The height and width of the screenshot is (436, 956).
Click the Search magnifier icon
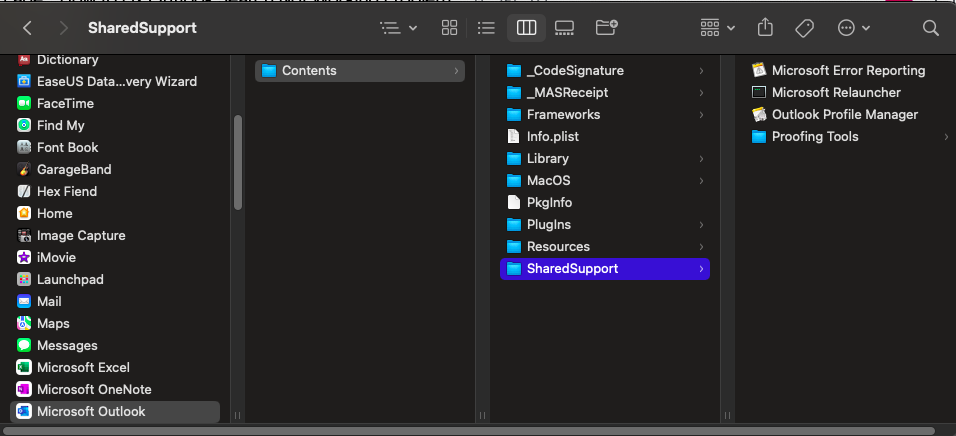pyautogui.click(x=930, y=28)
